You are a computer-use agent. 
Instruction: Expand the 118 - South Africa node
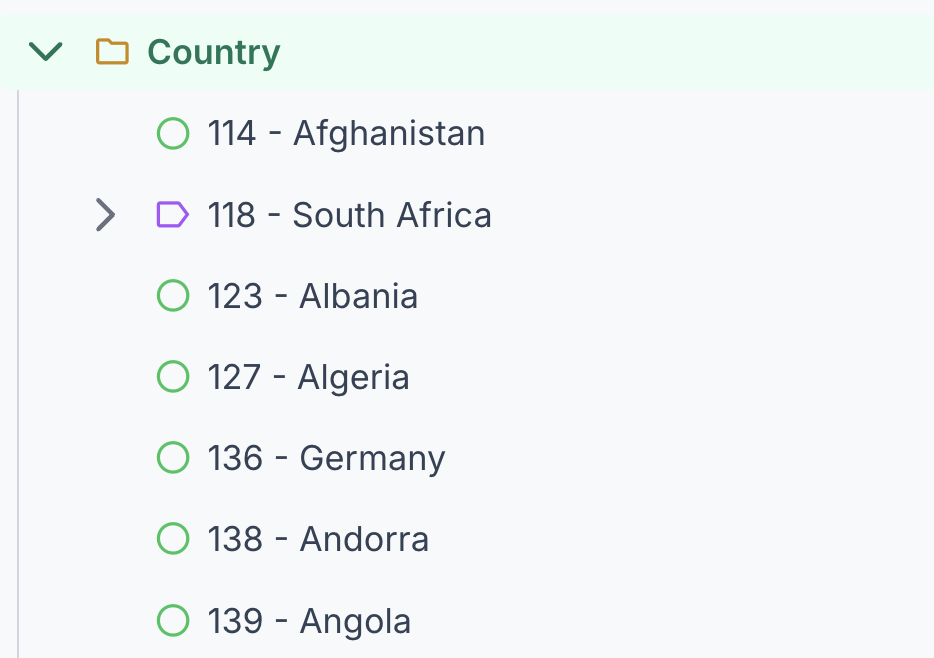click(x=105, y=215)
